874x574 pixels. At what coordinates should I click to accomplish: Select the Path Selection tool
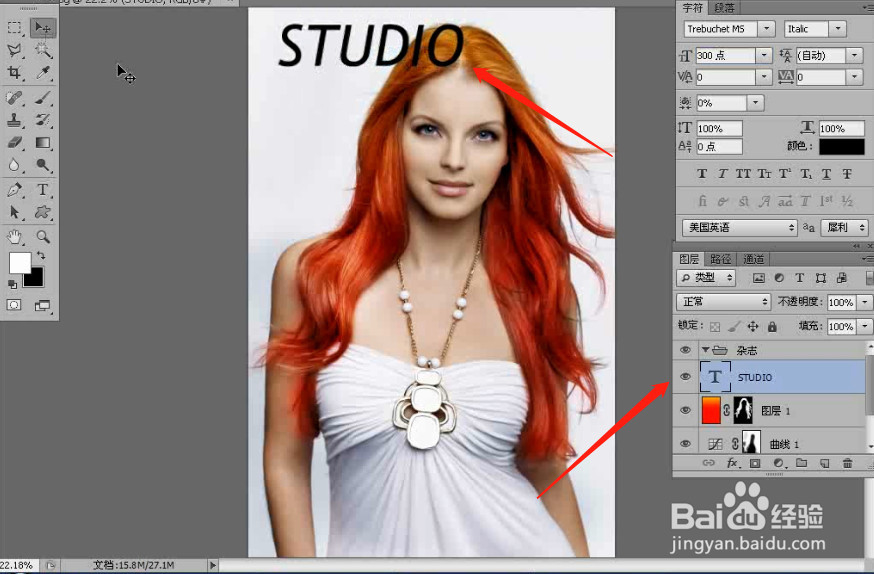click(x=14, y=212)
